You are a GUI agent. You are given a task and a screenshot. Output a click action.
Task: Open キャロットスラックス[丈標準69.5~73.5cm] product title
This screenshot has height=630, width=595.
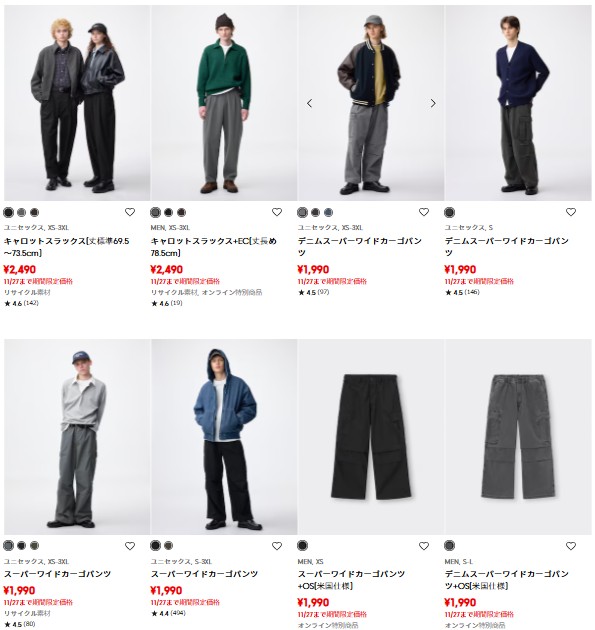pos(67,247)
